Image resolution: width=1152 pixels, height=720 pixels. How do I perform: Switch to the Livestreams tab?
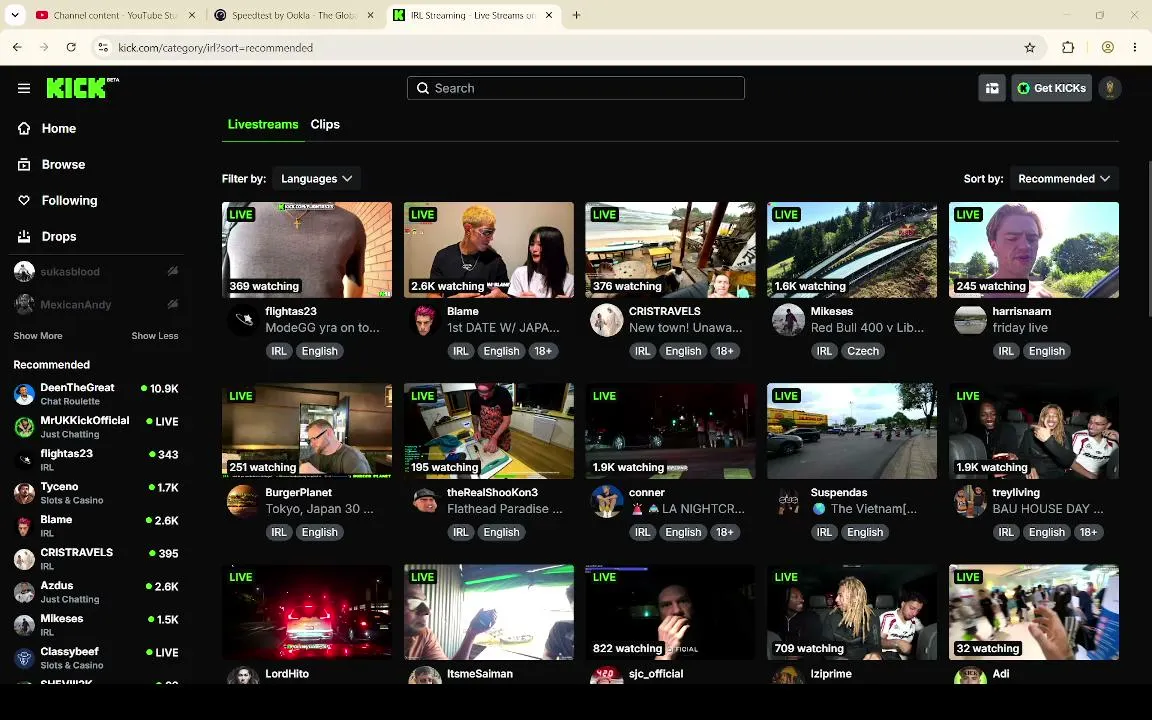pyautogui.click(x=263, y=124)
